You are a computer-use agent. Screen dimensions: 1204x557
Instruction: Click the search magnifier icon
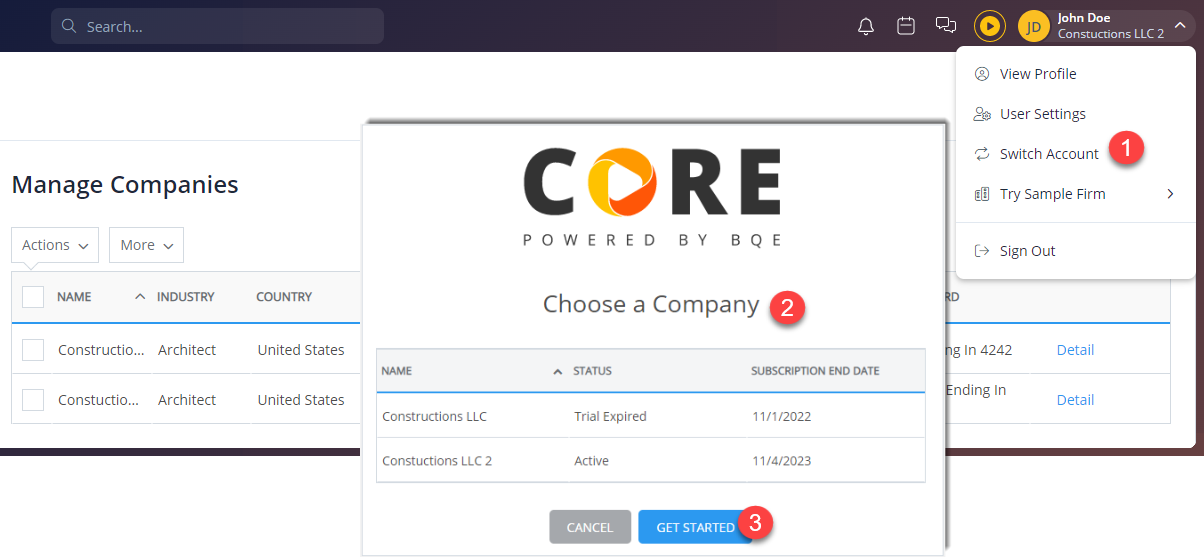[69, 26]
